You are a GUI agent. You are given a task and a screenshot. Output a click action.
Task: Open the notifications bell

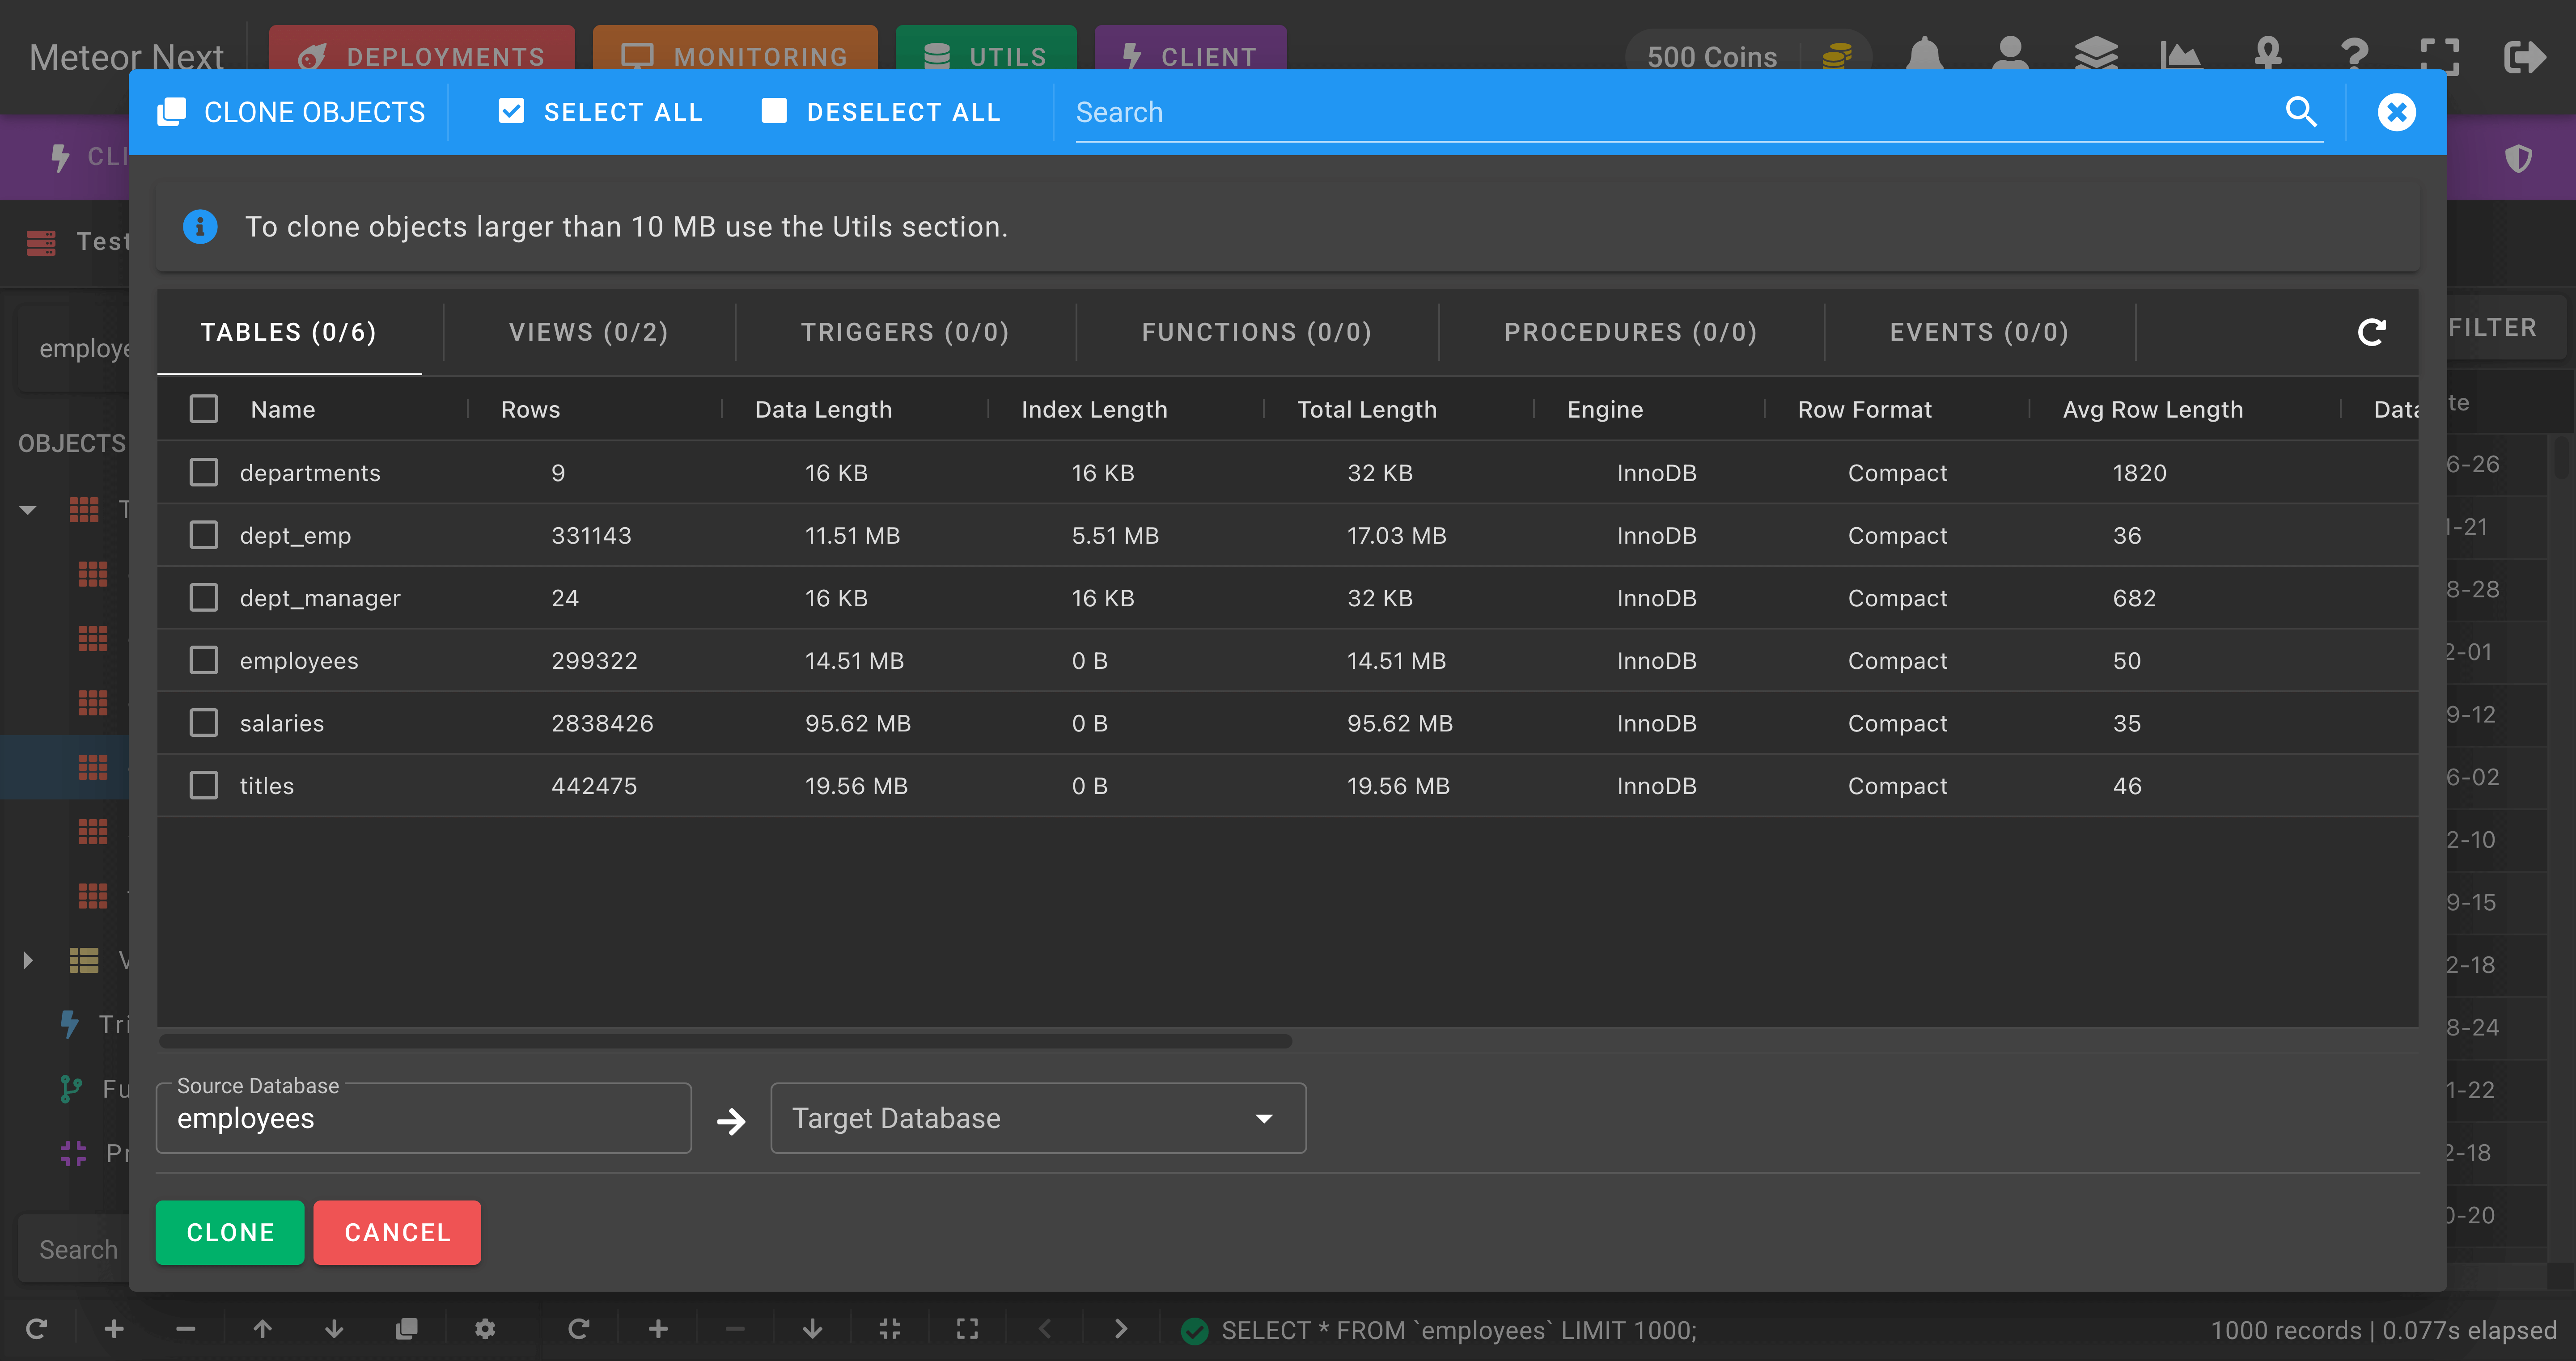pos(1924,56)
